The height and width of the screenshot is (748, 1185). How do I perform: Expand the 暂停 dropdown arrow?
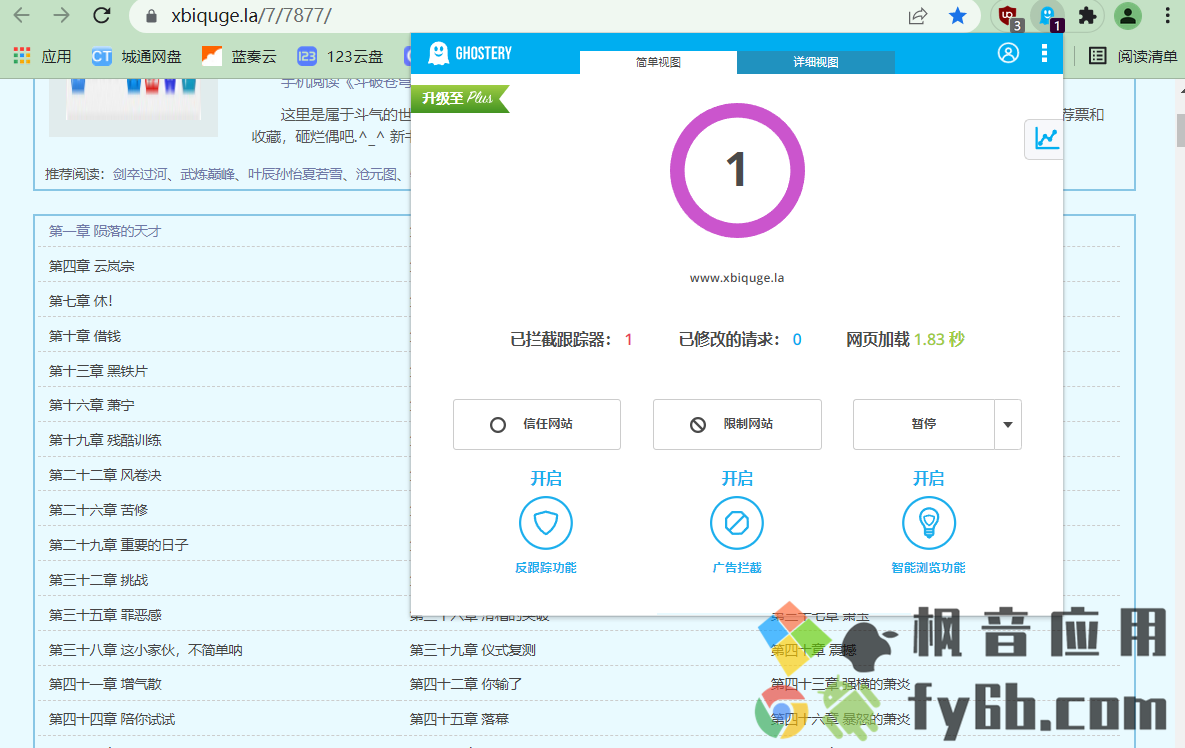(1008, 425)
